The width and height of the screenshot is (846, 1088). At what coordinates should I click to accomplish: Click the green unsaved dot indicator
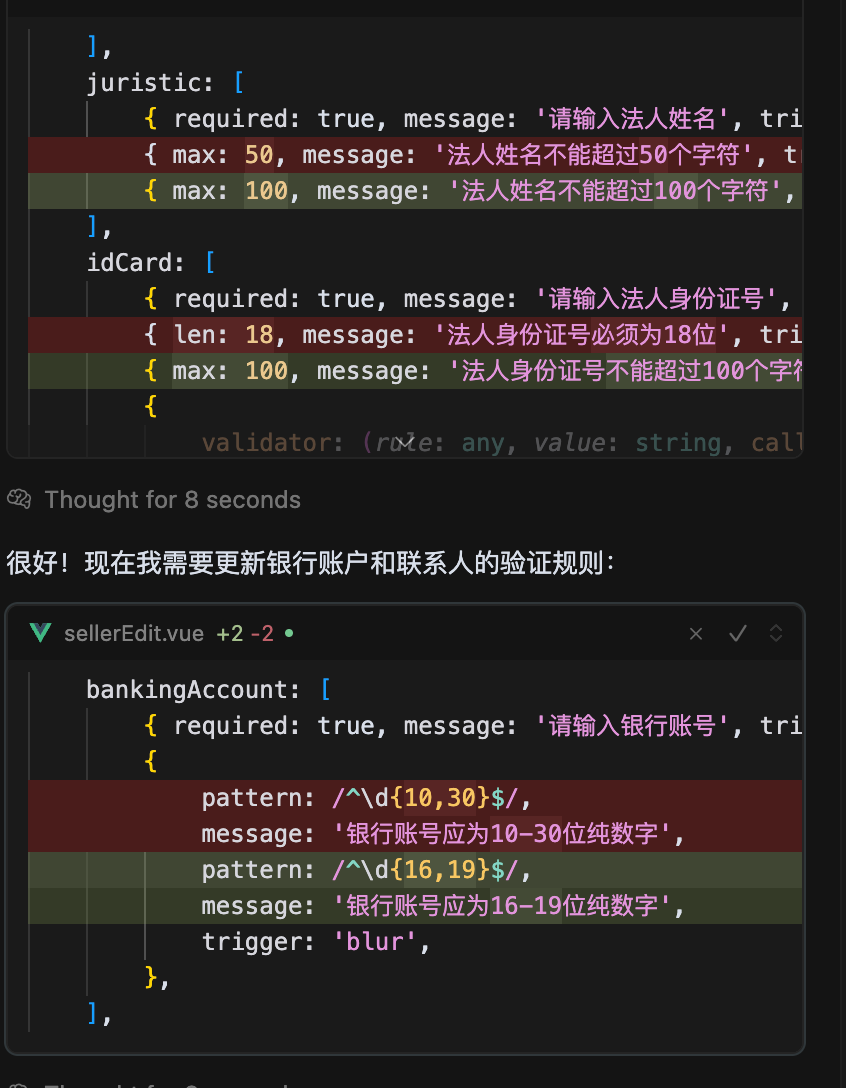click(289, 633)
